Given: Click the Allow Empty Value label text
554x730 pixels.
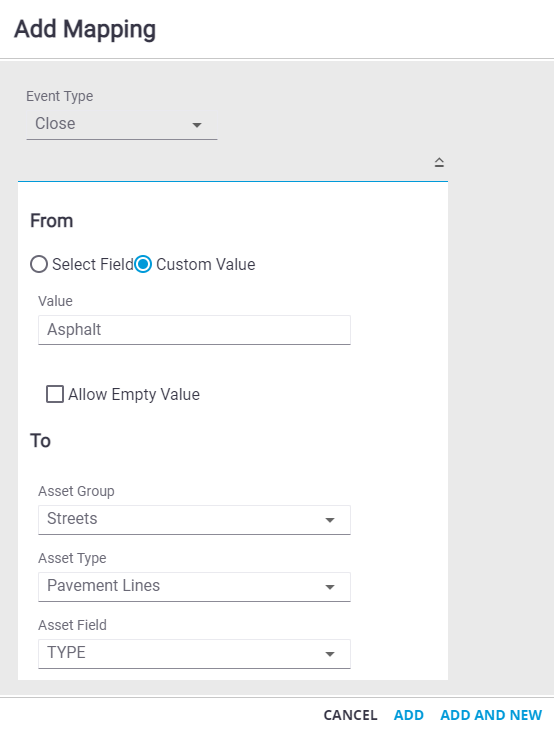Looking at the screenshot, I should click(134, 394).
